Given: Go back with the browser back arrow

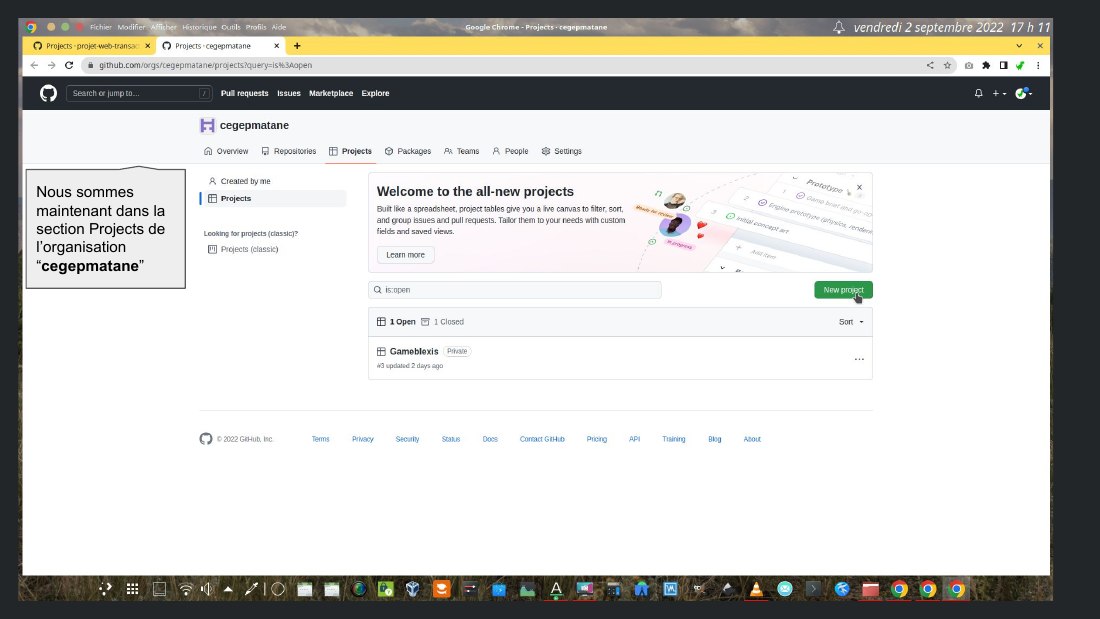Looking at the screenshot, I should [x=34, y=65].
